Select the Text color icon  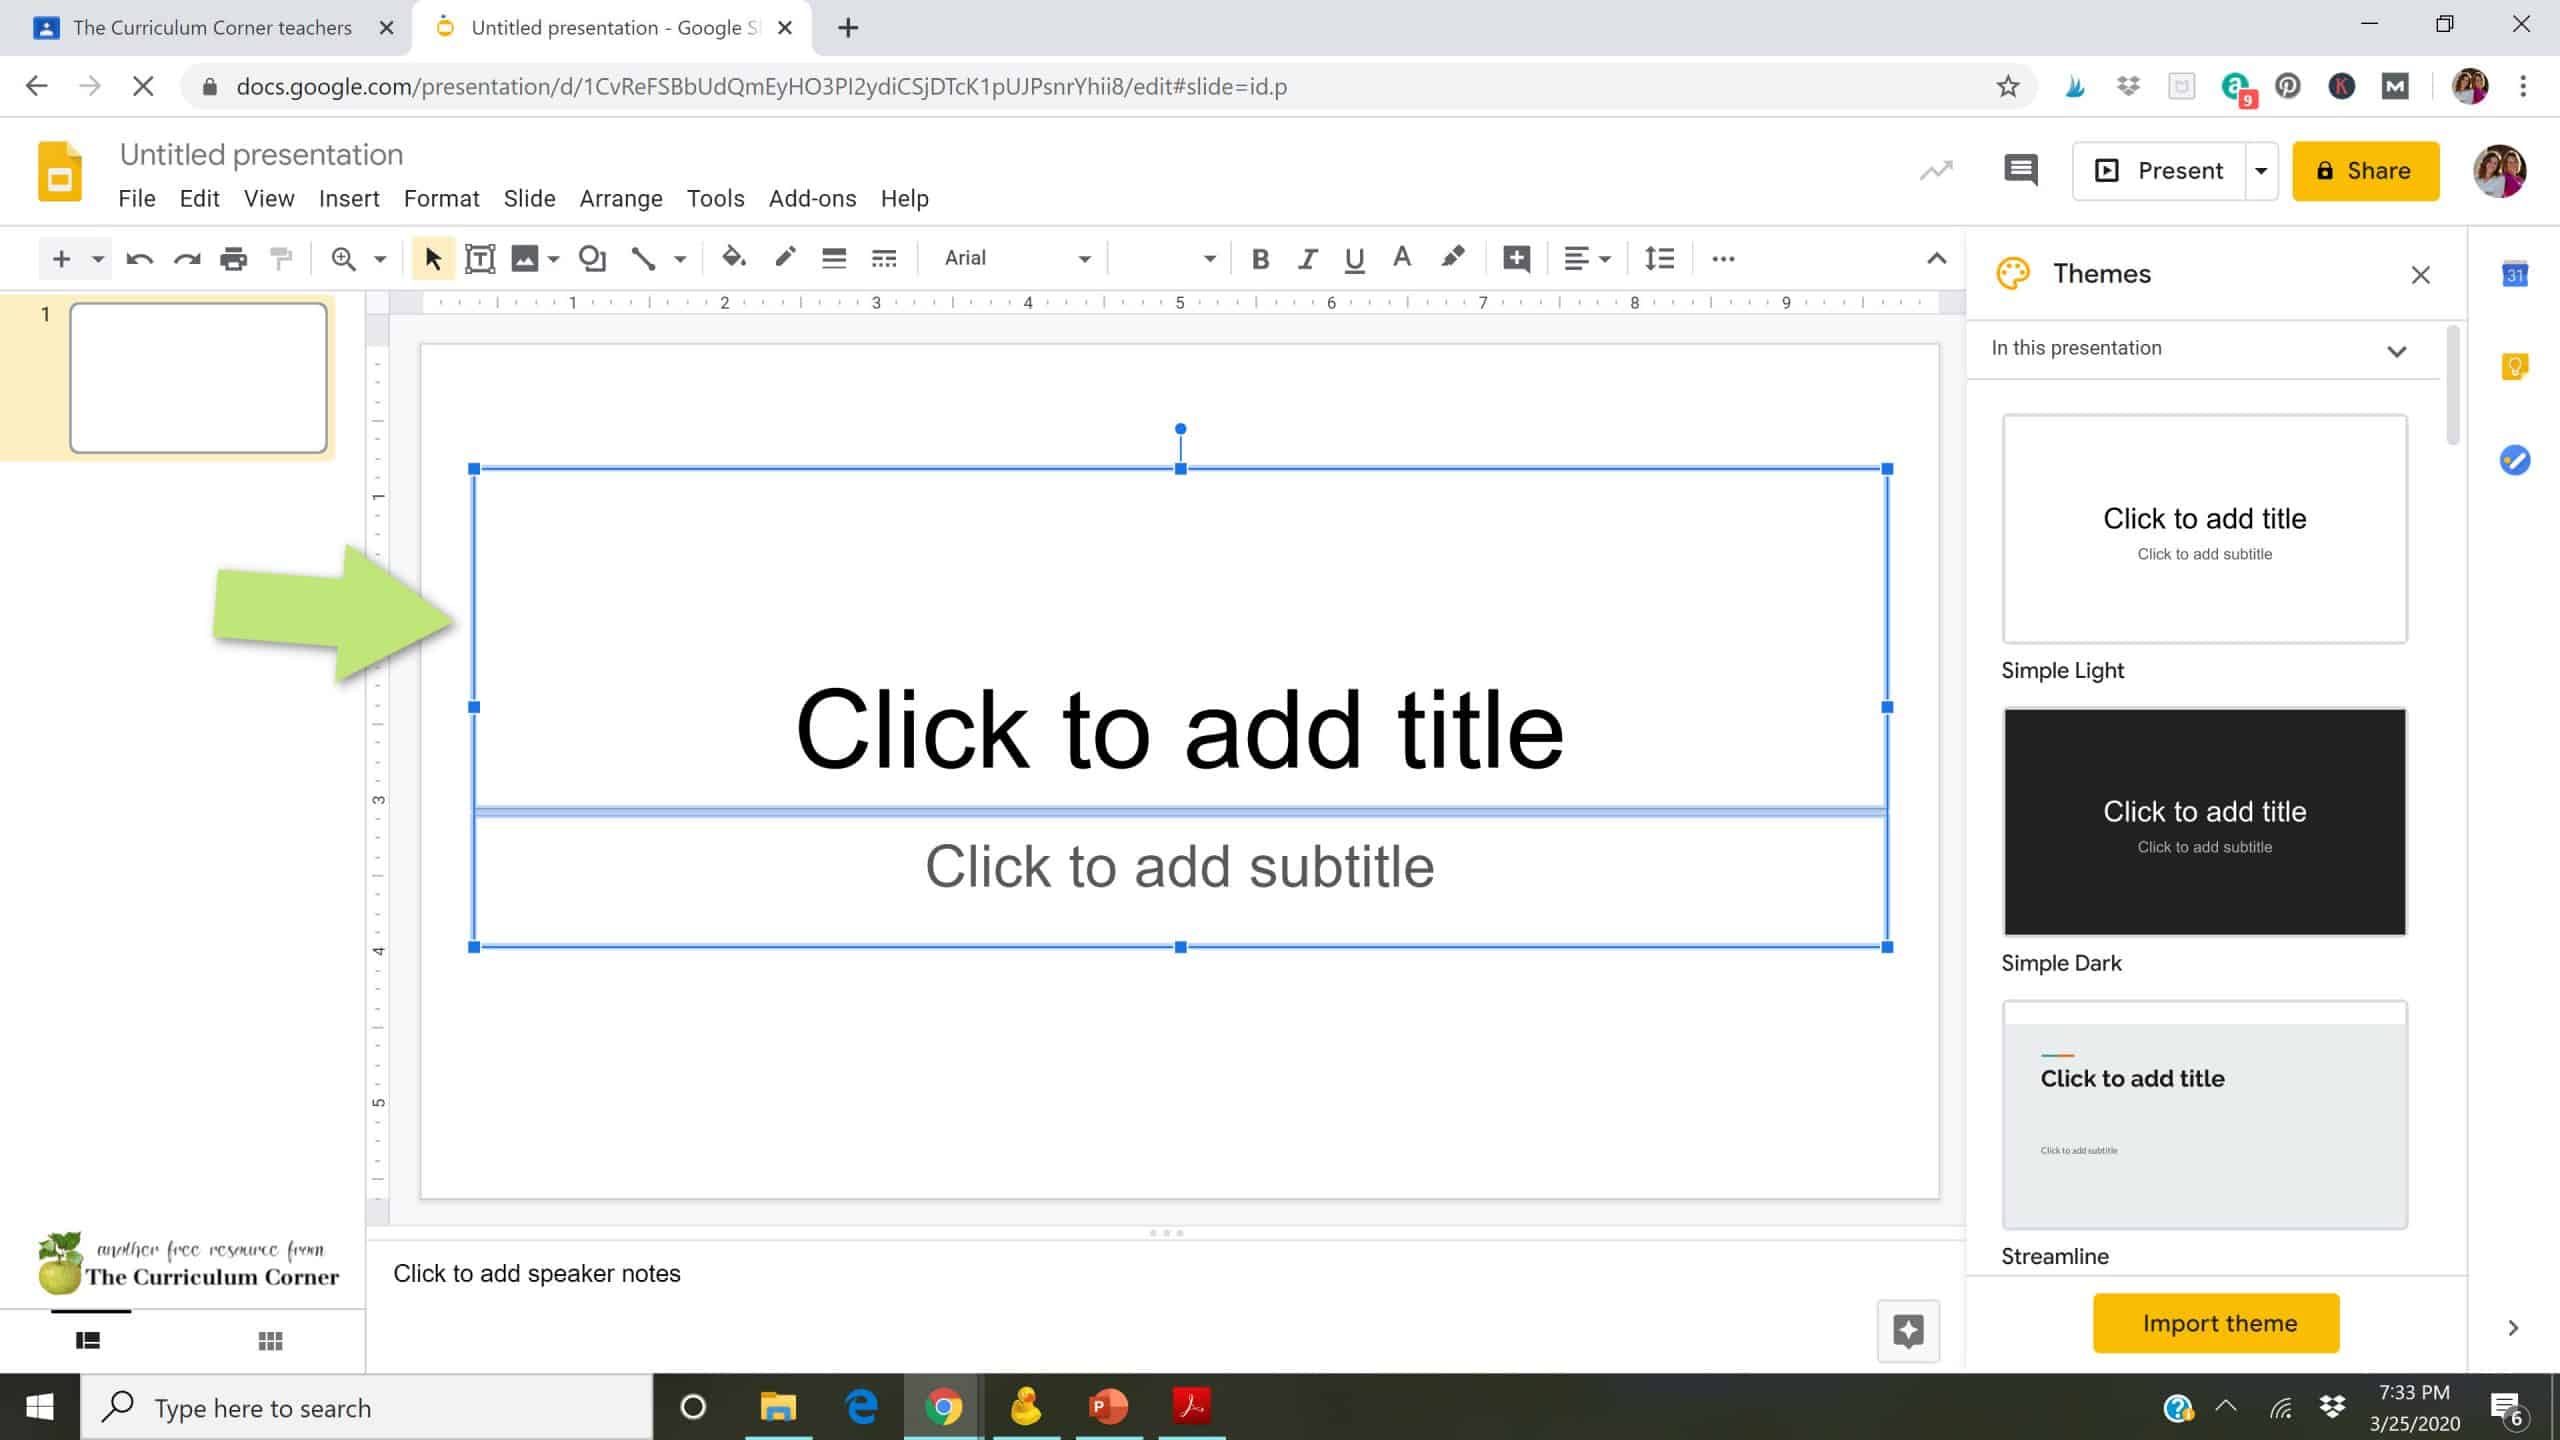pos(1401,257)
